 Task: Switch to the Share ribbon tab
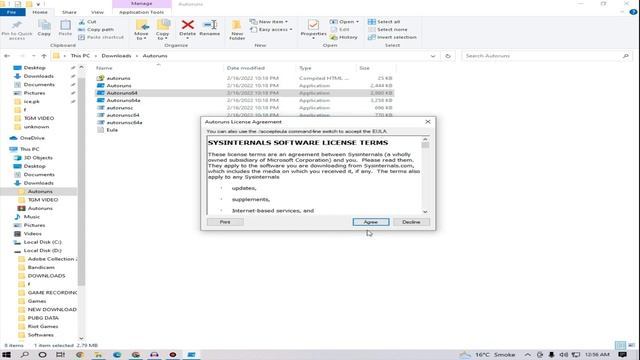tap(69, 12)
